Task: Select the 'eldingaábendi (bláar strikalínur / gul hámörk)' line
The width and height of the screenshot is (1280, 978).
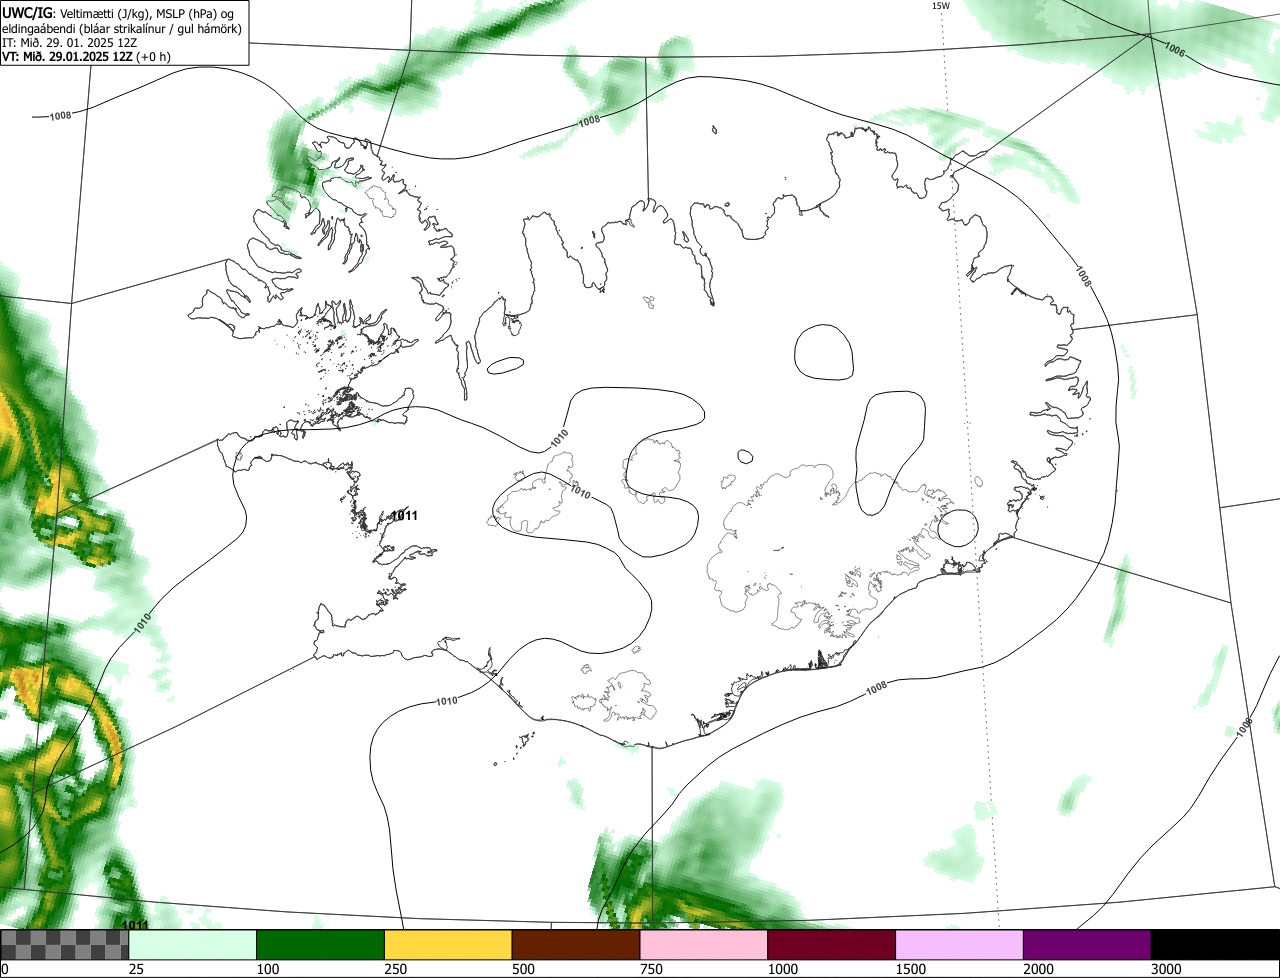Action: click(x=122, y=27)
